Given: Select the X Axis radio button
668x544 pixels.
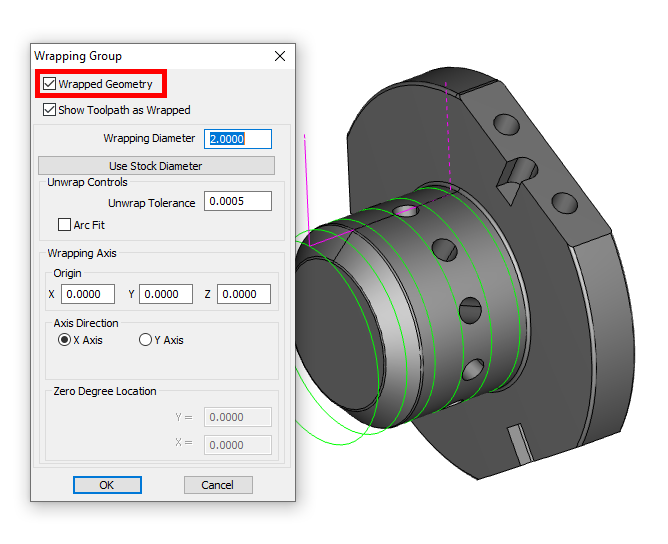Looking at the screenshot, I should [x=64, y=340].
